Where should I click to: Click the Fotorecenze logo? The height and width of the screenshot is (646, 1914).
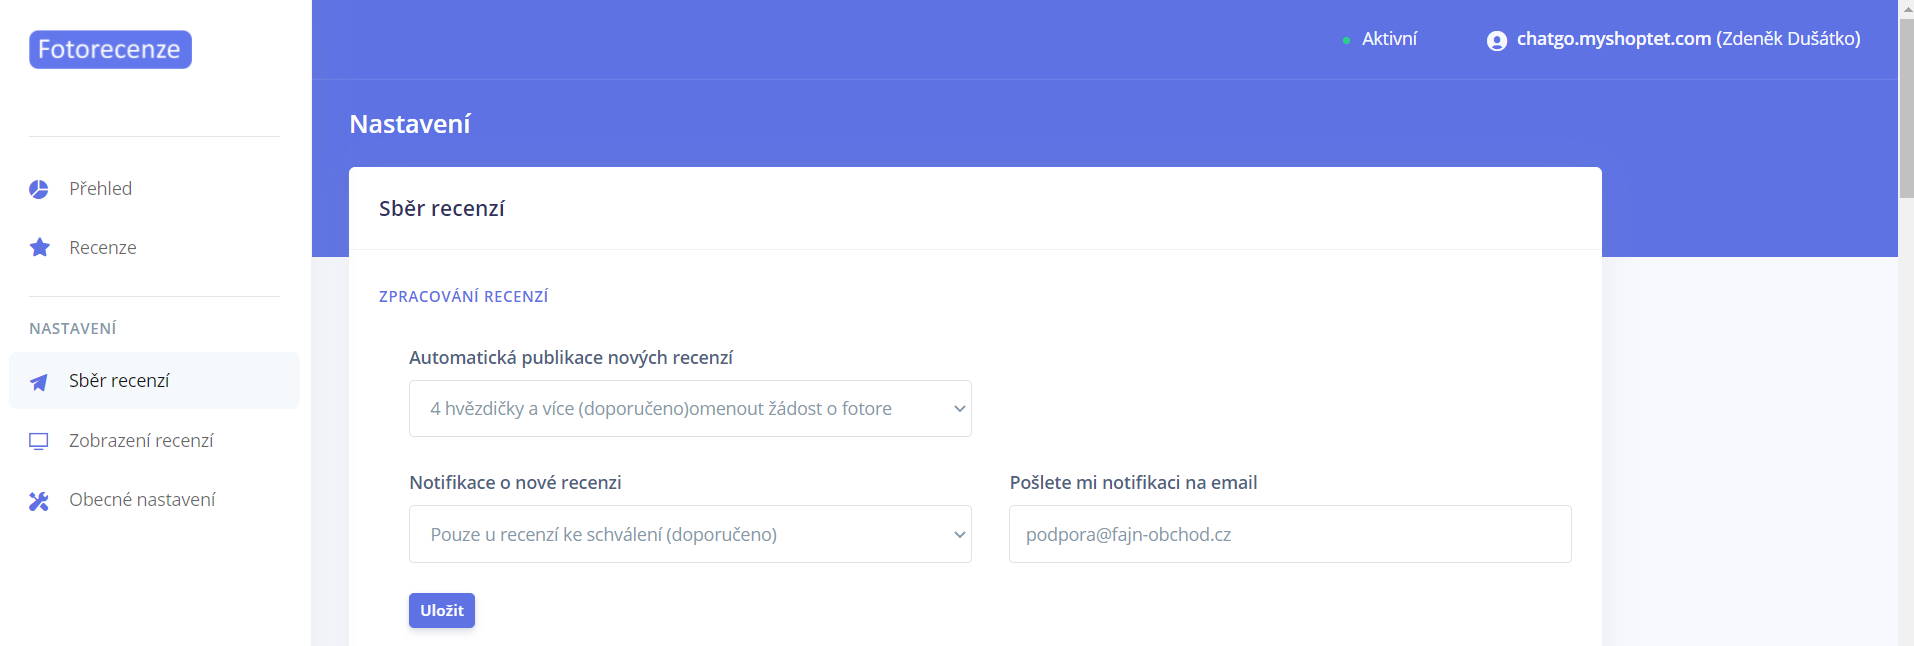(110, 49)
